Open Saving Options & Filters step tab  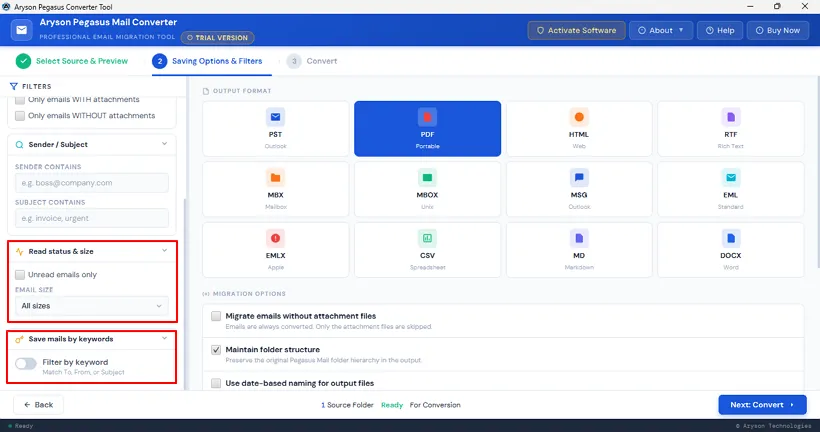click(208, 61)
